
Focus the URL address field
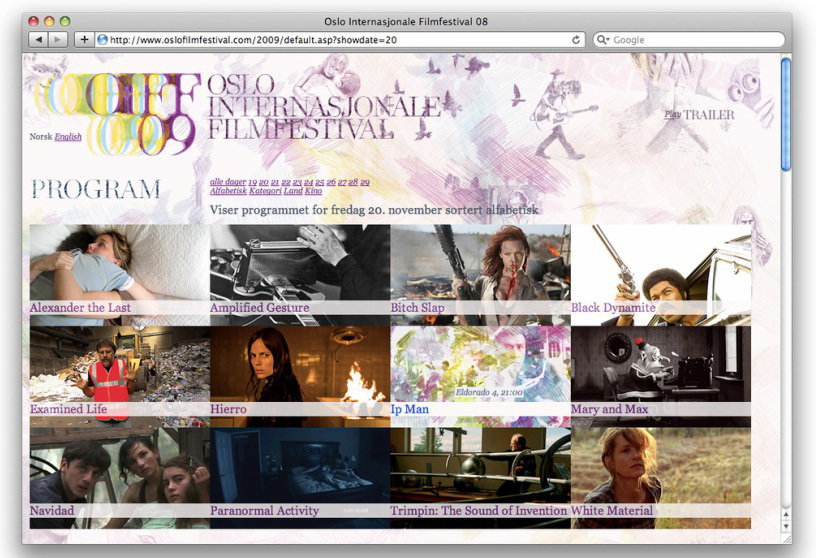[340, 40]
